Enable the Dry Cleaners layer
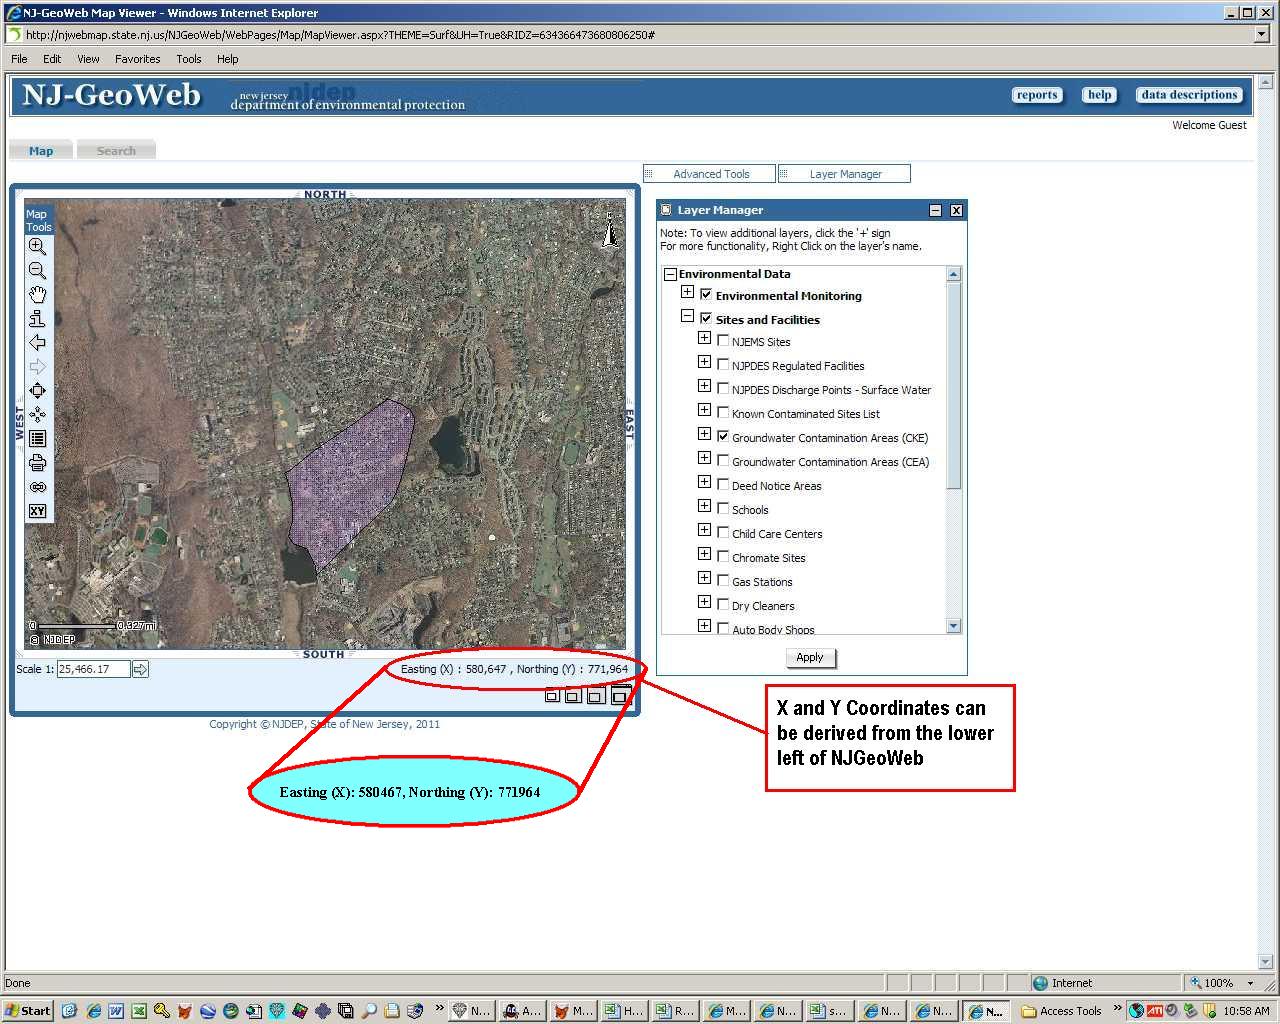The height and width of the screenshot is (1024, 1280). point(723,605)
